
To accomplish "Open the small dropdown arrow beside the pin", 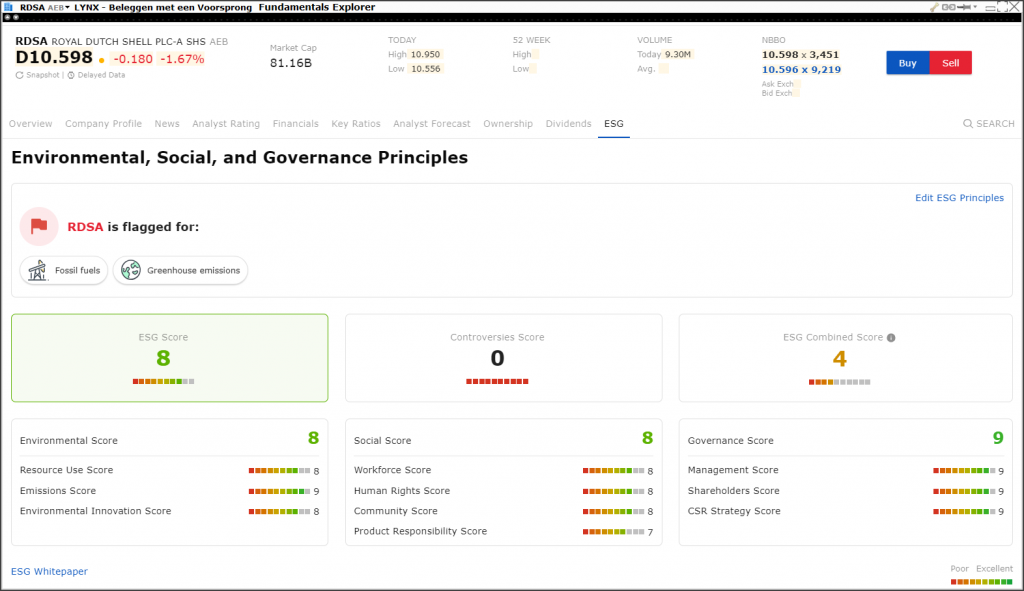I will [975, 7].
